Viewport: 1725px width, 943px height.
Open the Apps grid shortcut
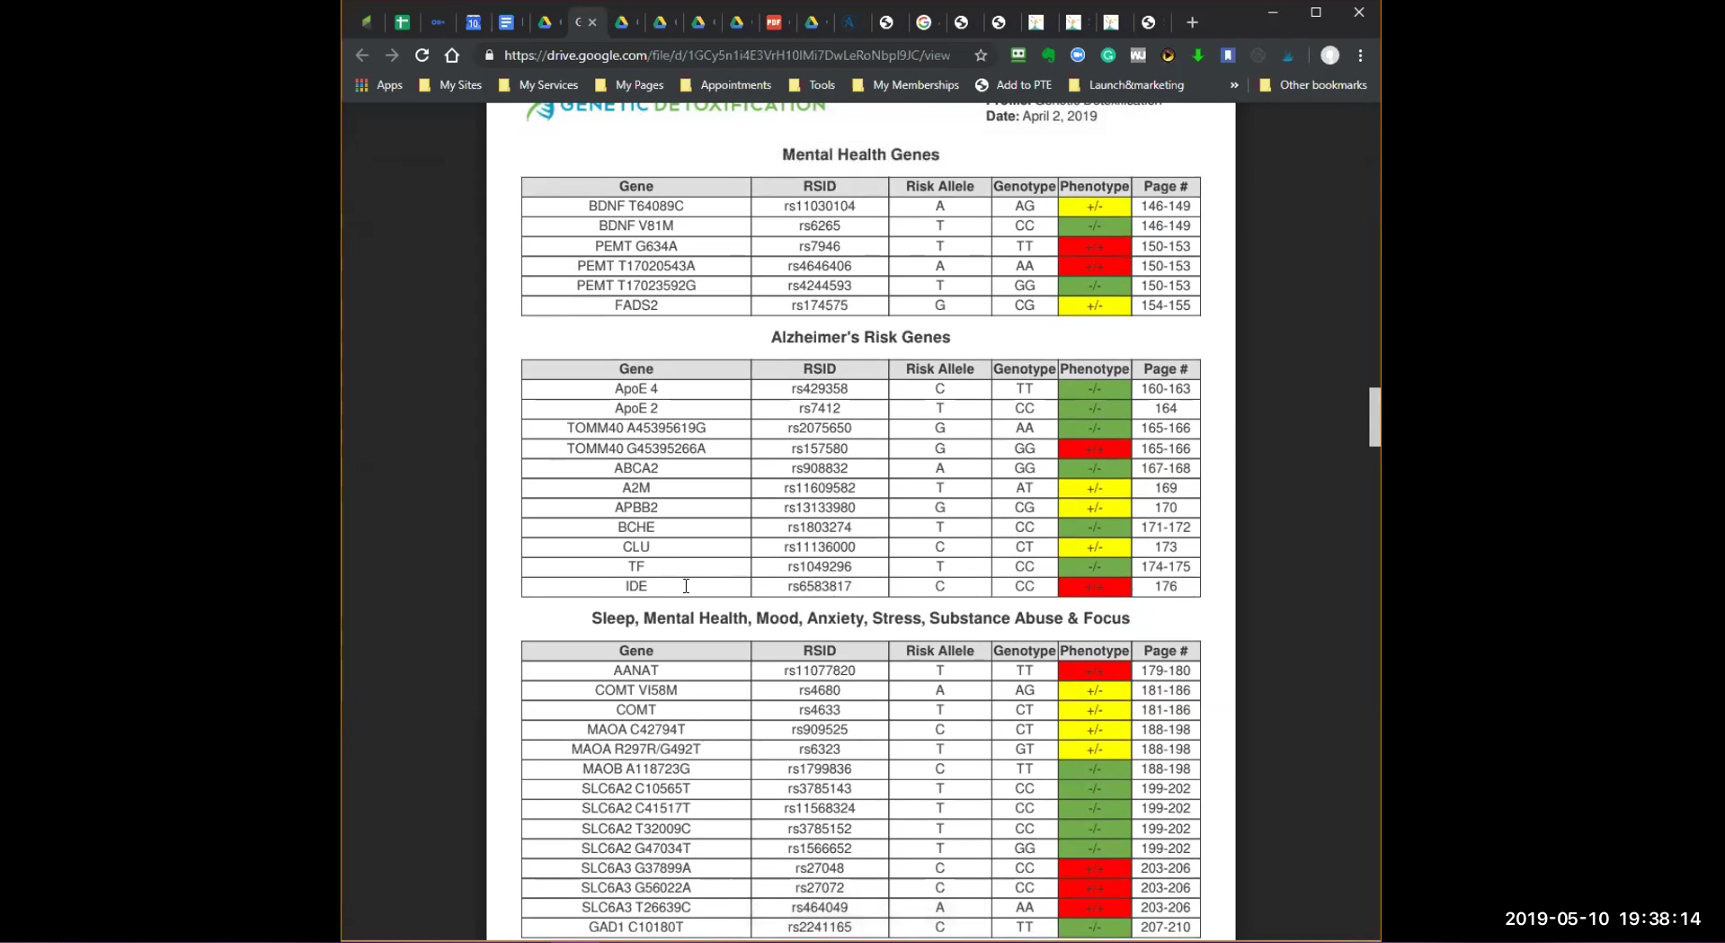379,85
